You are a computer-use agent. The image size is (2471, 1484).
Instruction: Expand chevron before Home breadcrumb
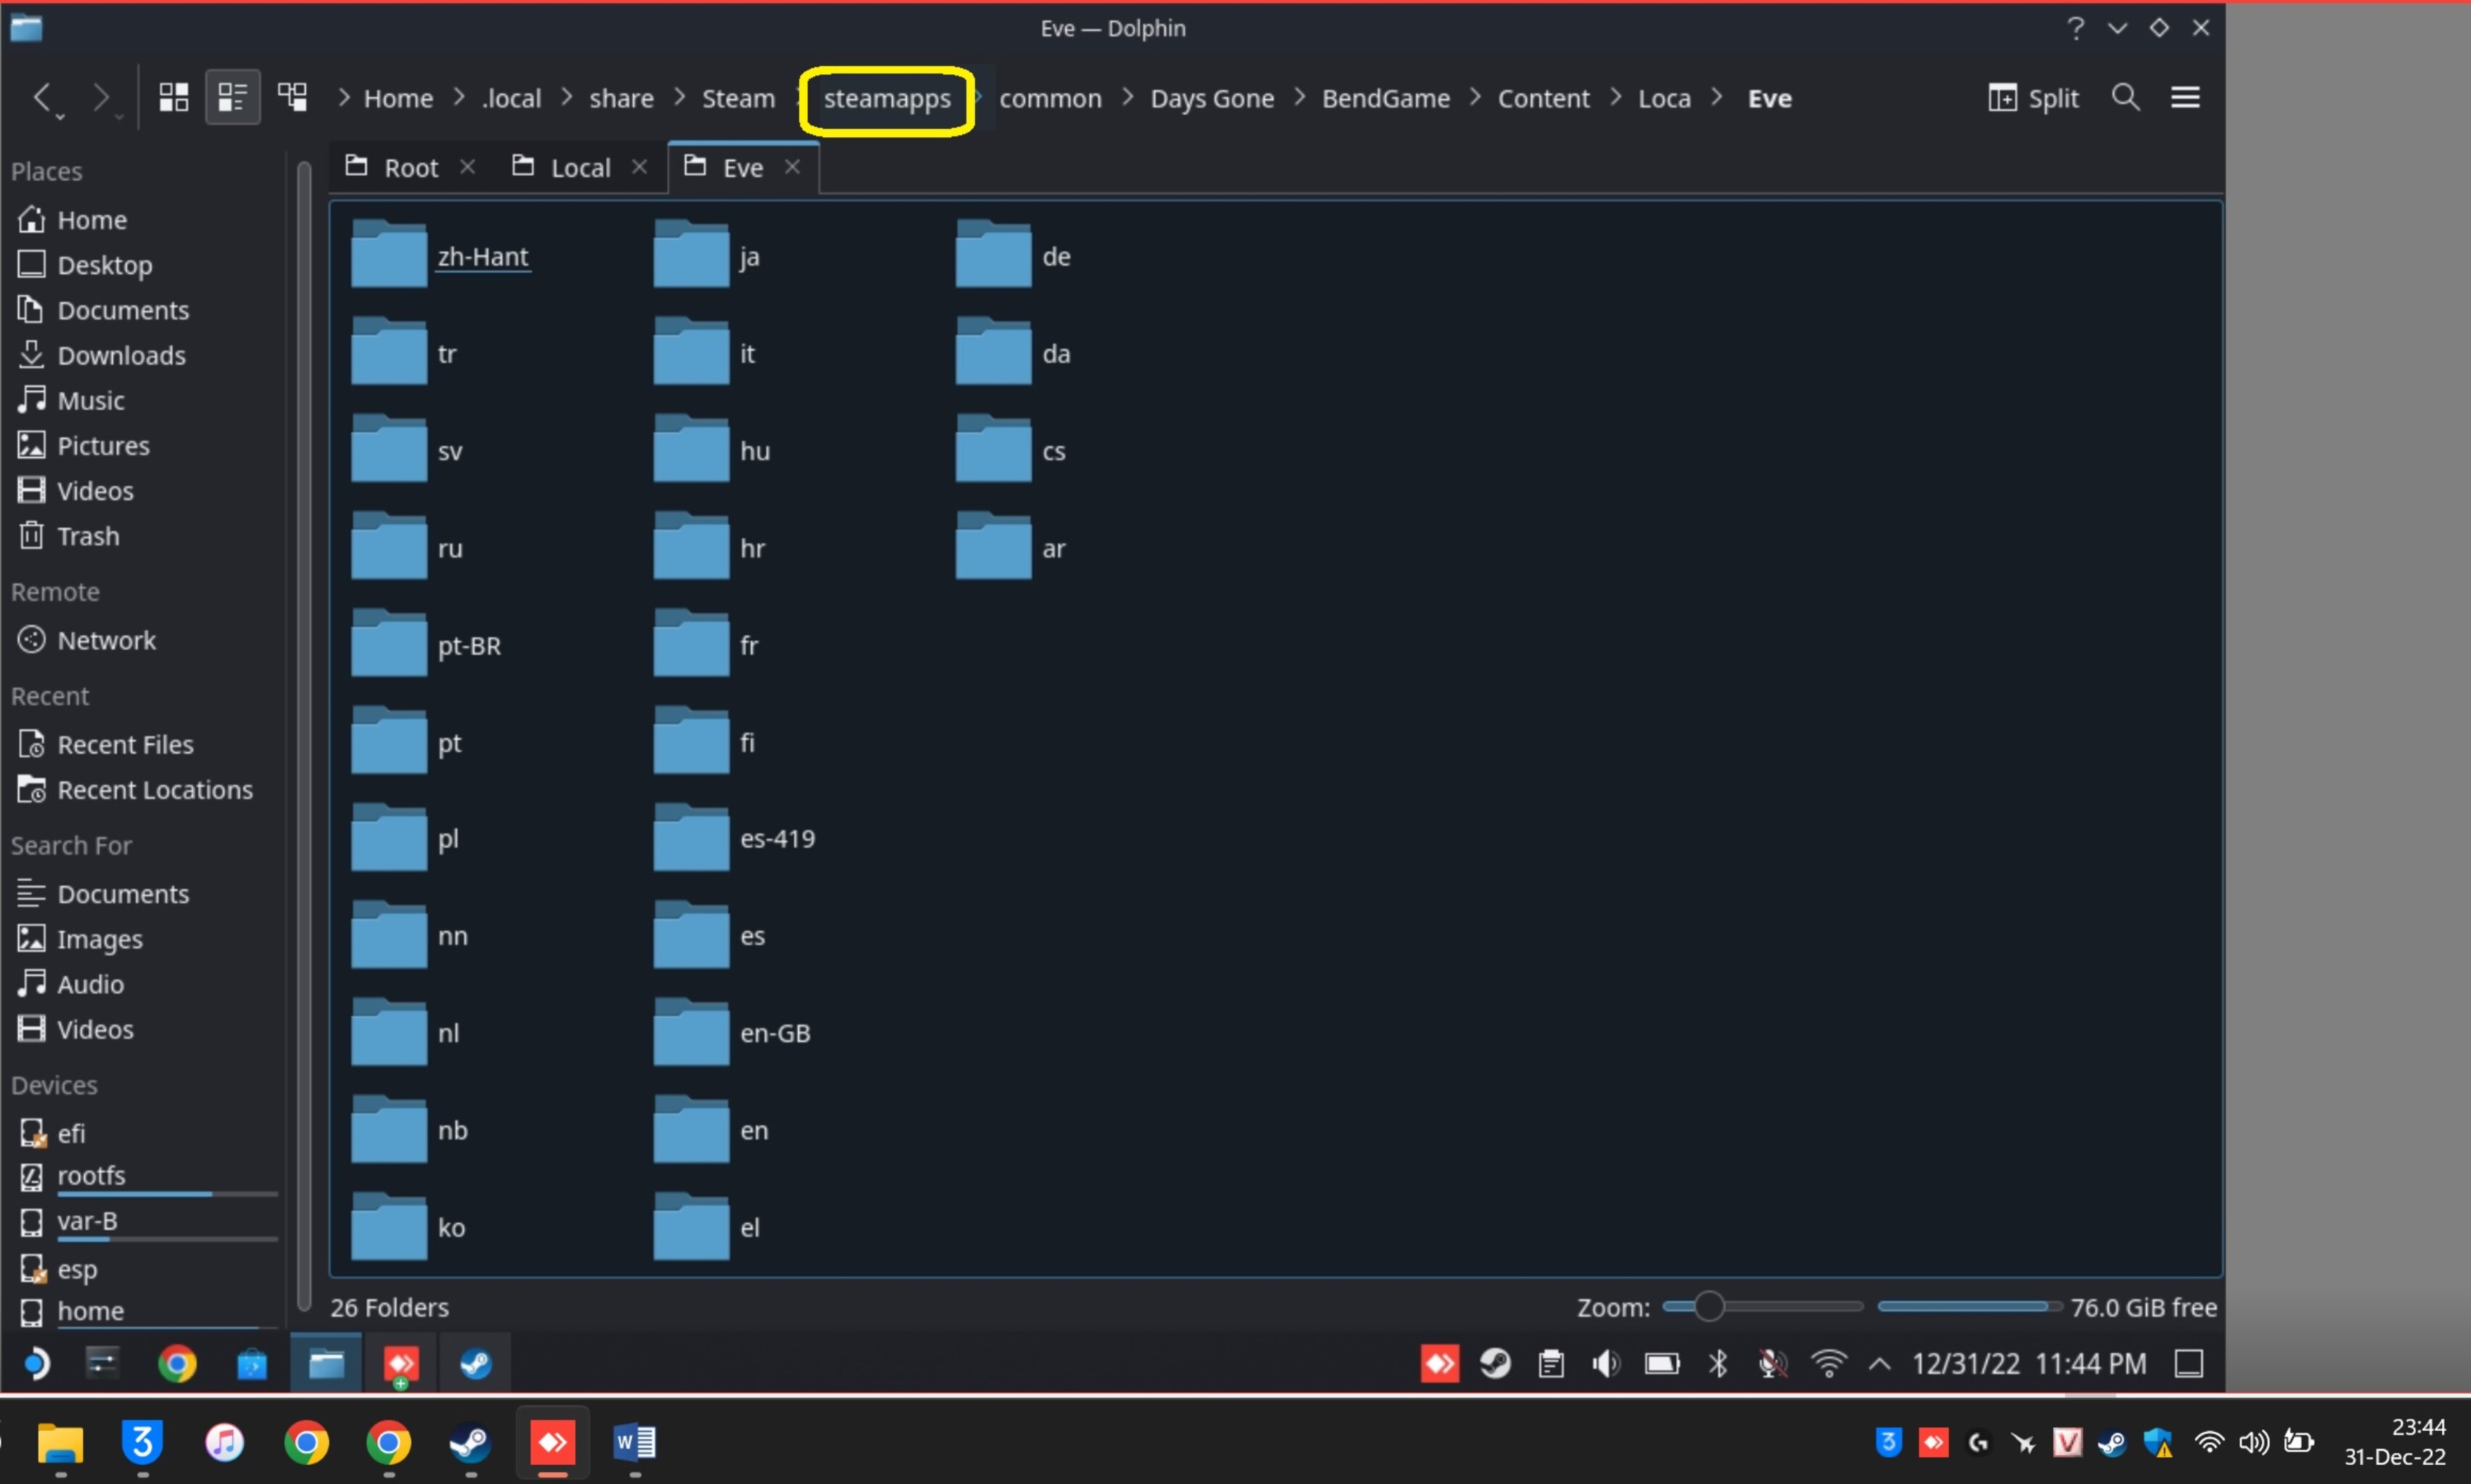point(343,97)
